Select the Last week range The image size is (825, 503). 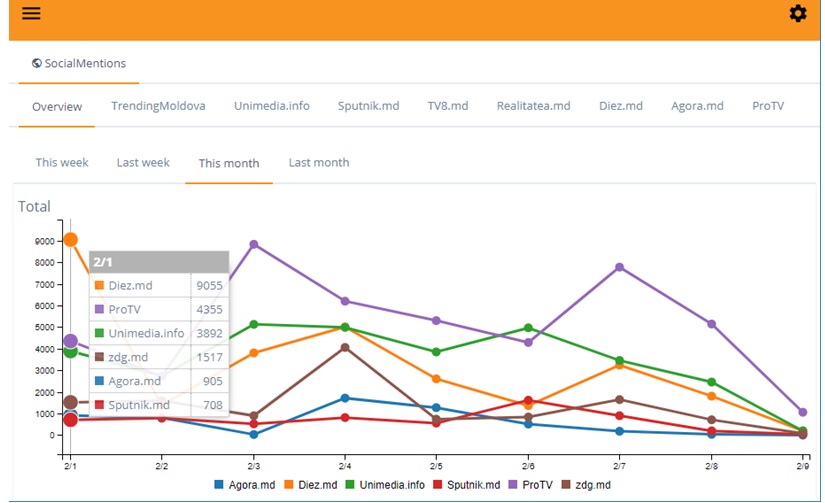[143, 163]
